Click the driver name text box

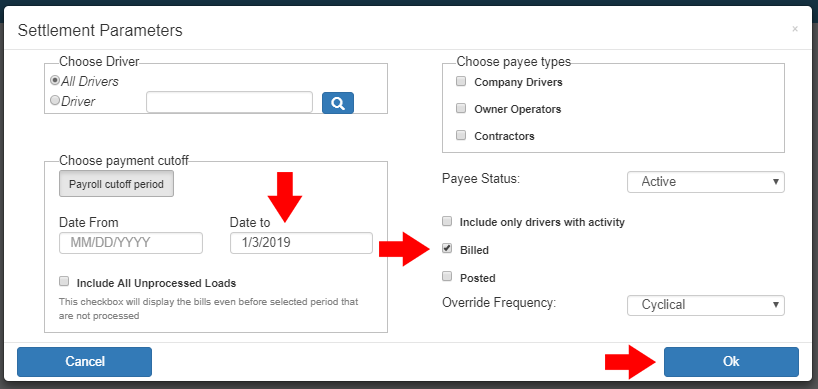pyautogui.click(x=230, y=102)
